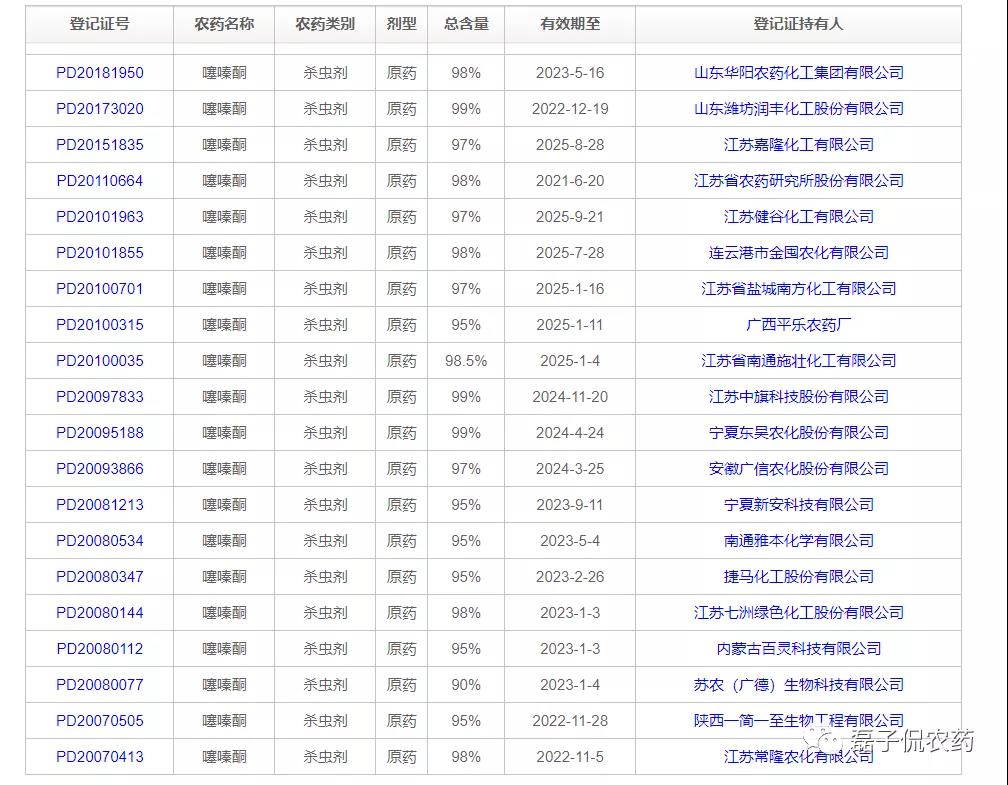The height and width of the screenshot is (785, 1008).
Task: Open holder 江苏省南通施壮化工有限公司
Action: pyautogui.click(x=798, y=361)
